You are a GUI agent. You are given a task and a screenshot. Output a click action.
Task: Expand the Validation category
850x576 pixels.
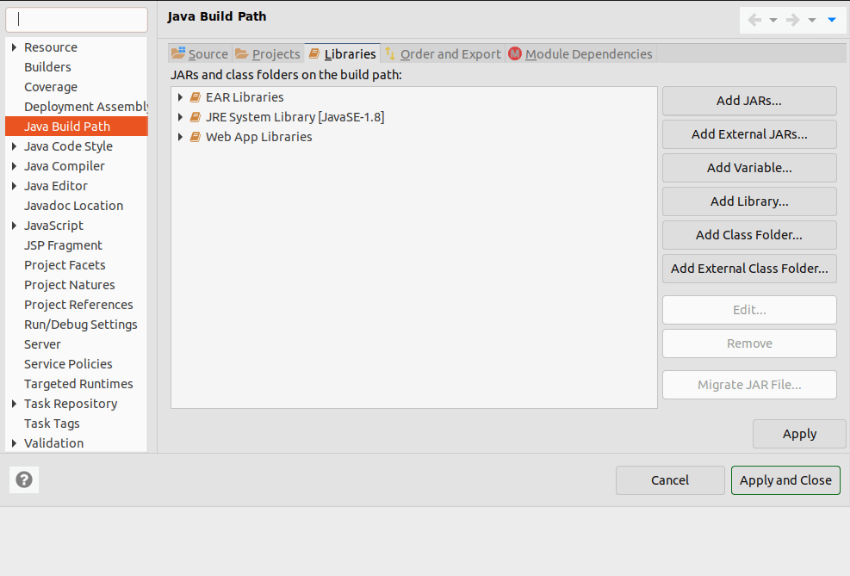[14, 443]
